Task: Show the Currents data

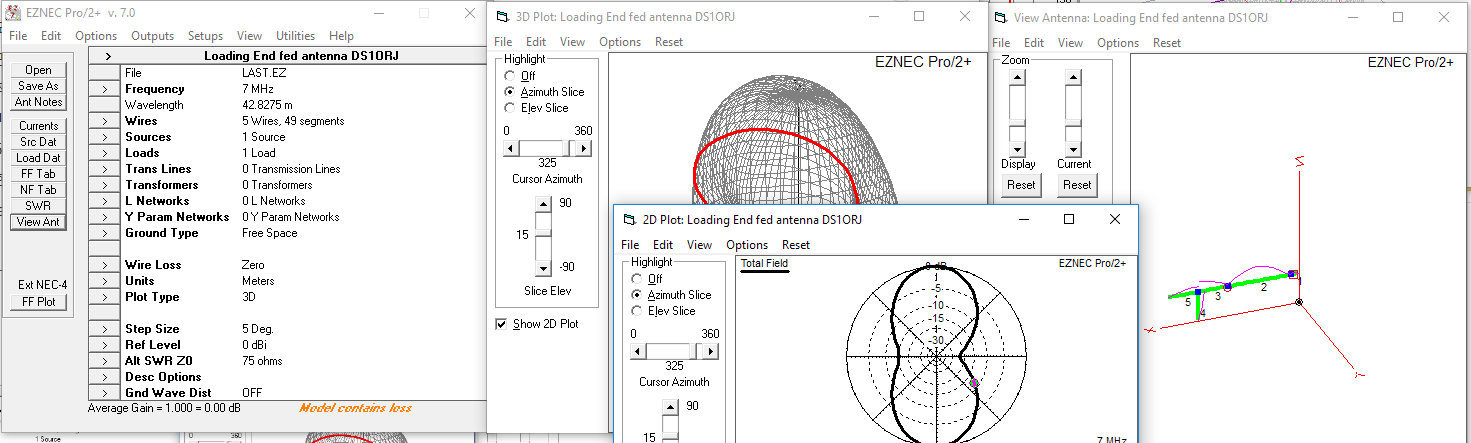Action: (x=39, y=126)
